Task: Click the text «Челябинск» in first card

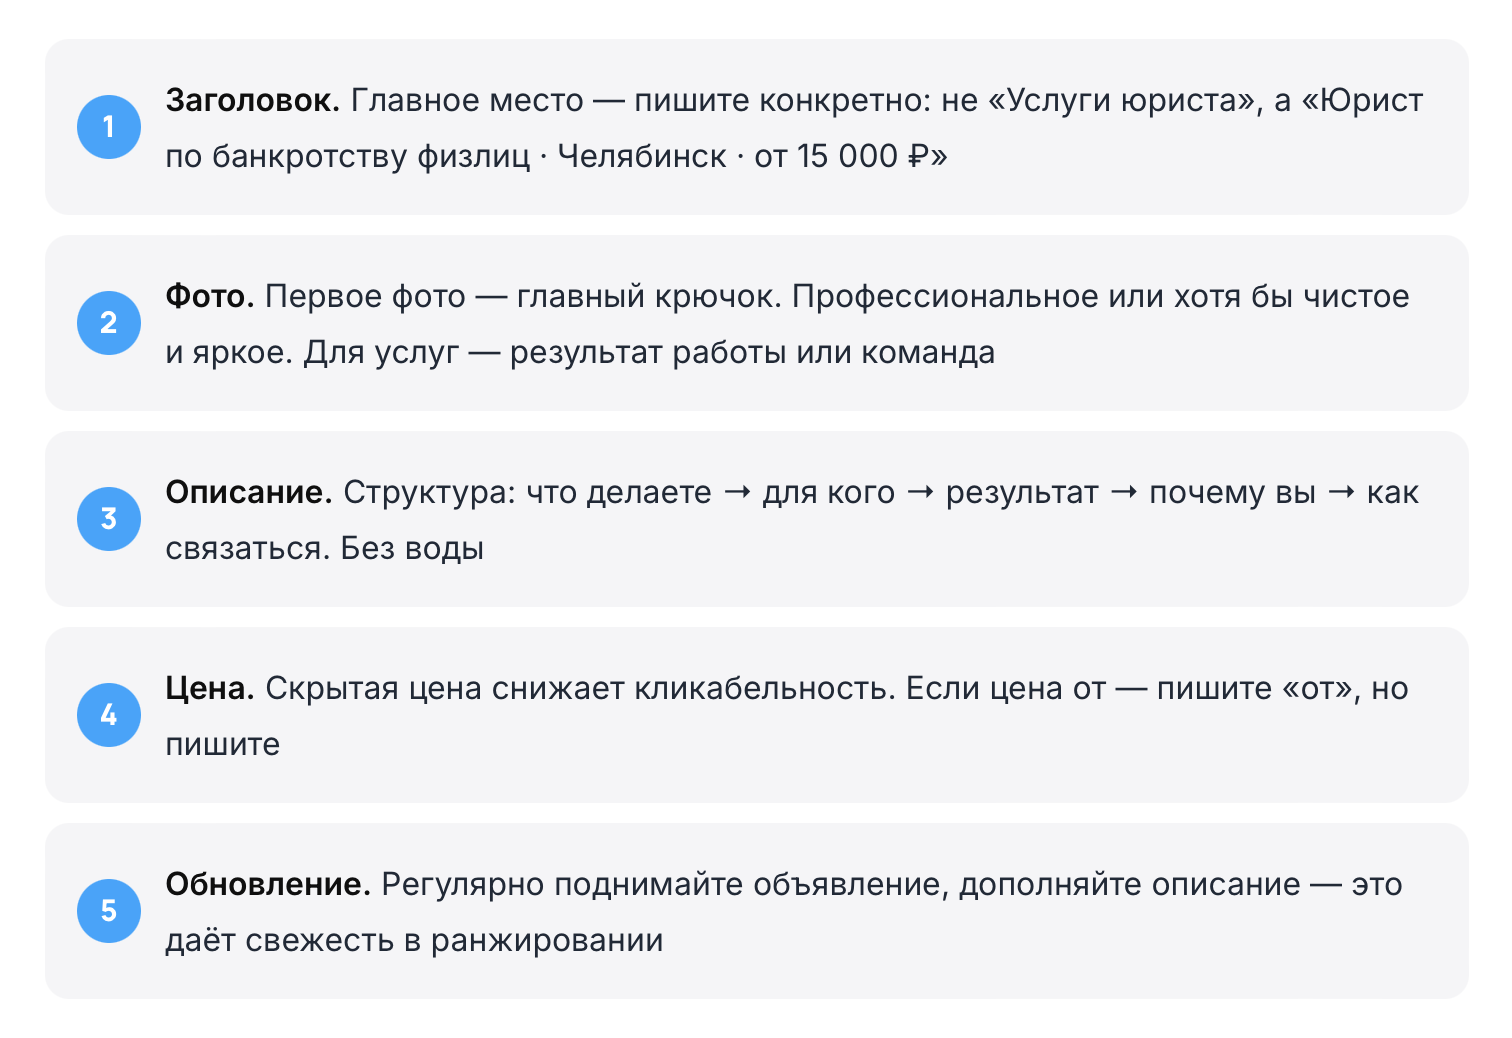Action: tap(642, 156)
